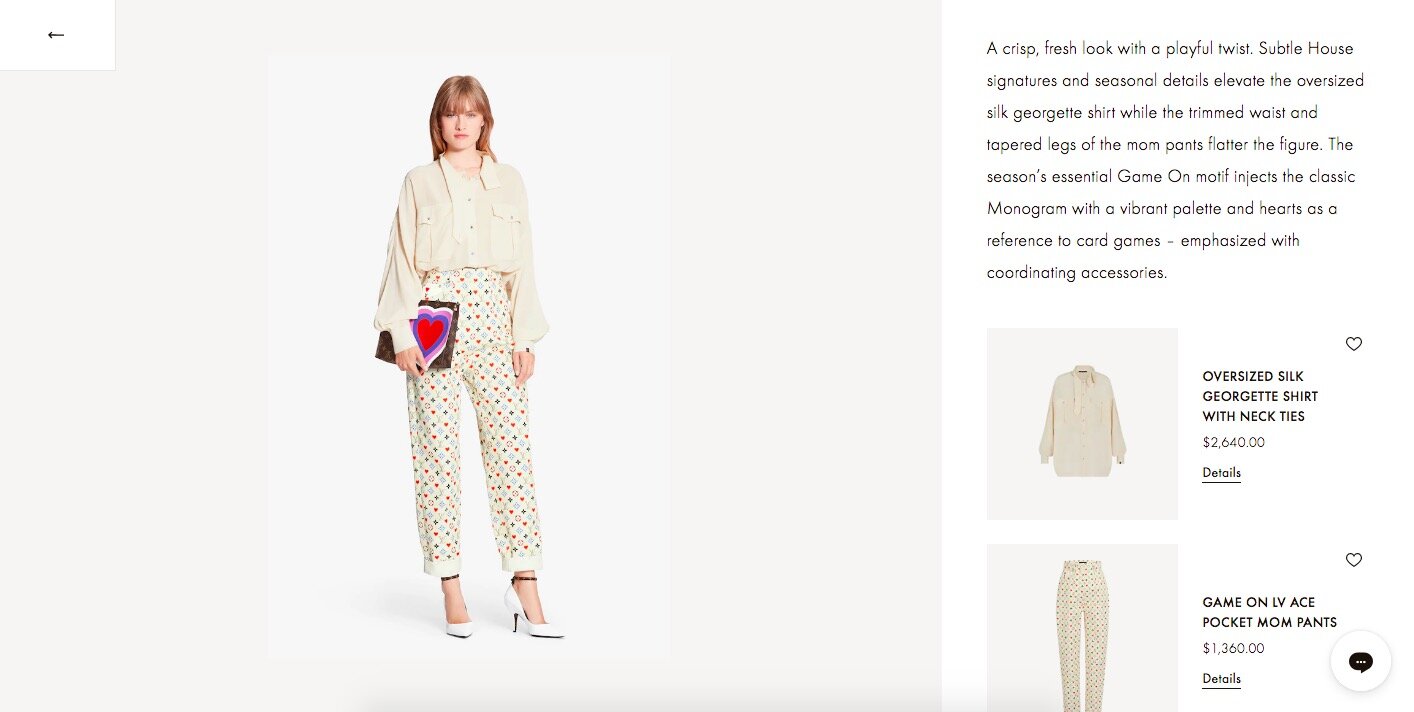Click the patterned pants worn by model
This screenshot has width=1414, height=712.
coord(474,420)
